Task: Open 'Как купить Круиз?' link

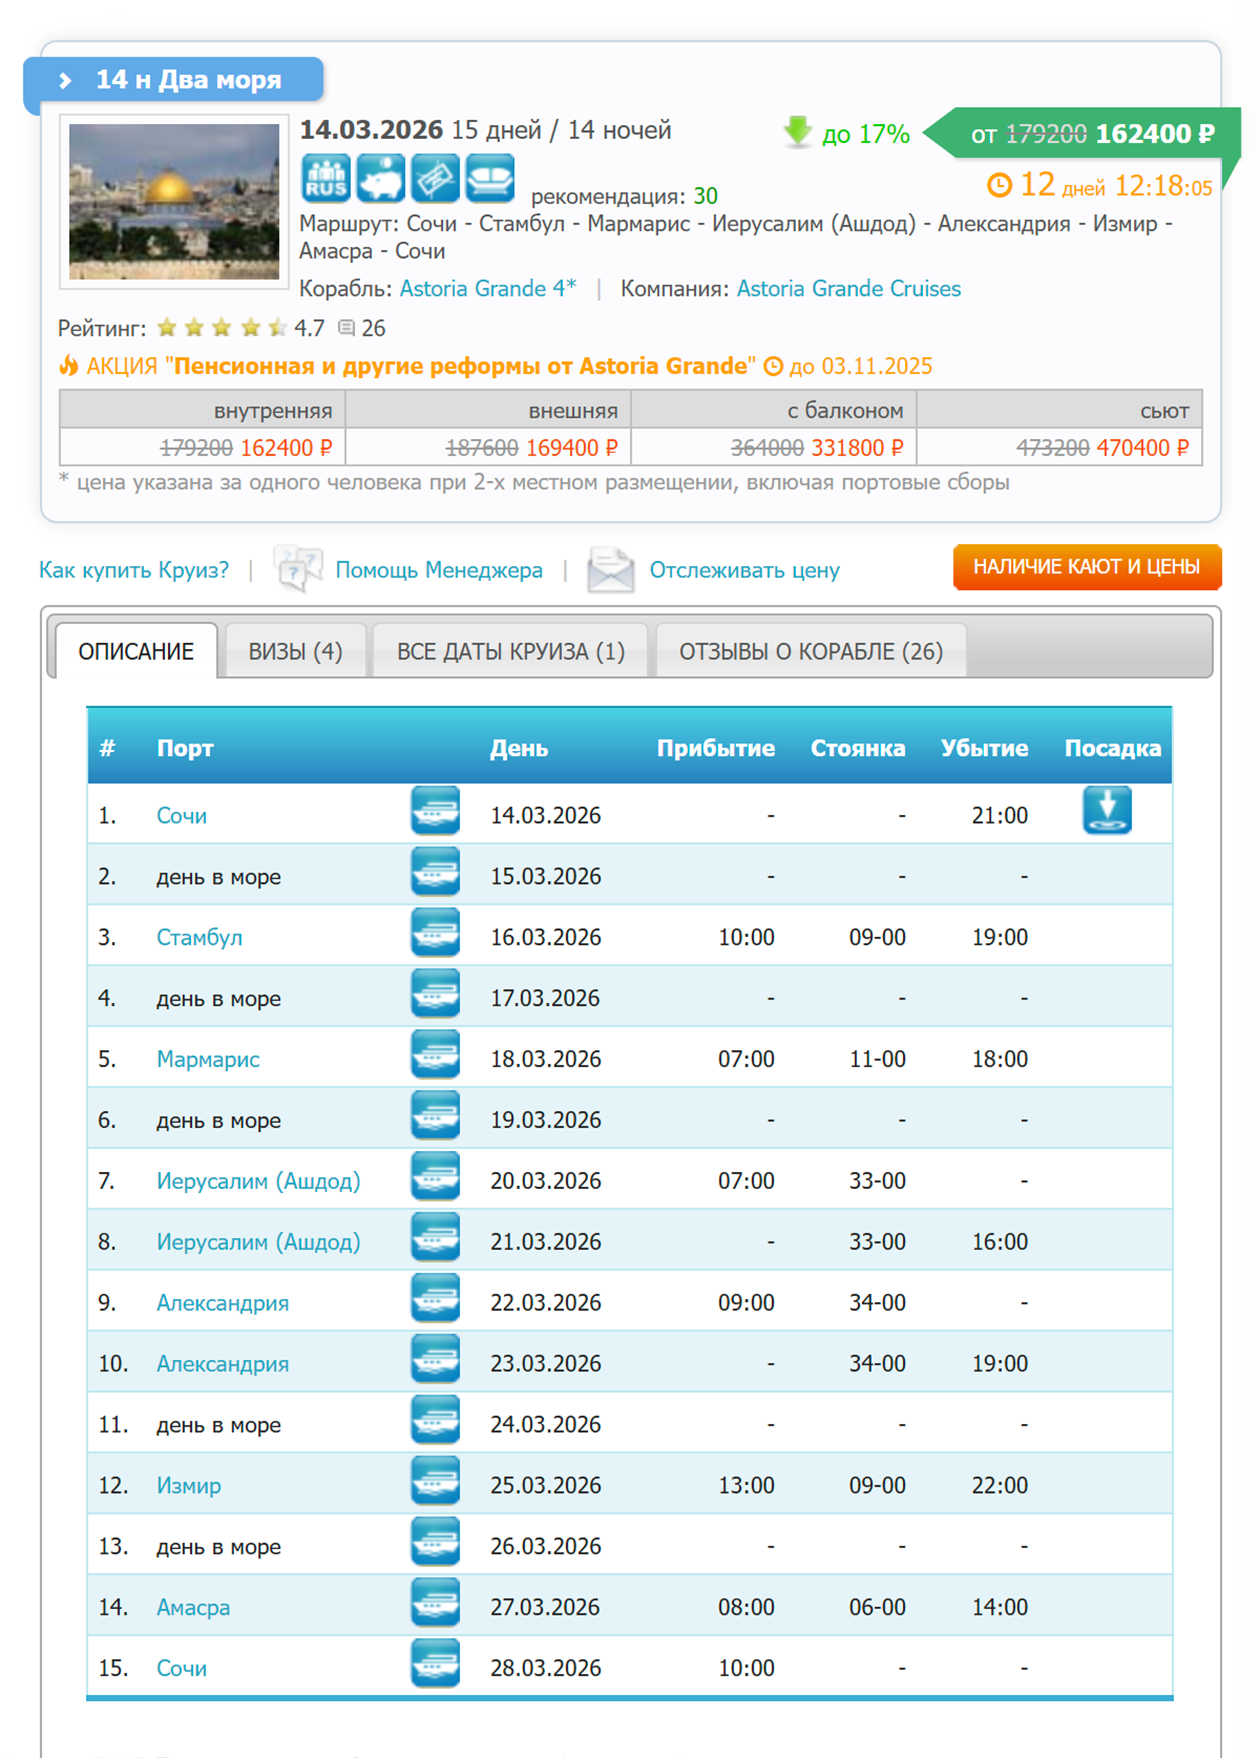Action: (134, 570)
